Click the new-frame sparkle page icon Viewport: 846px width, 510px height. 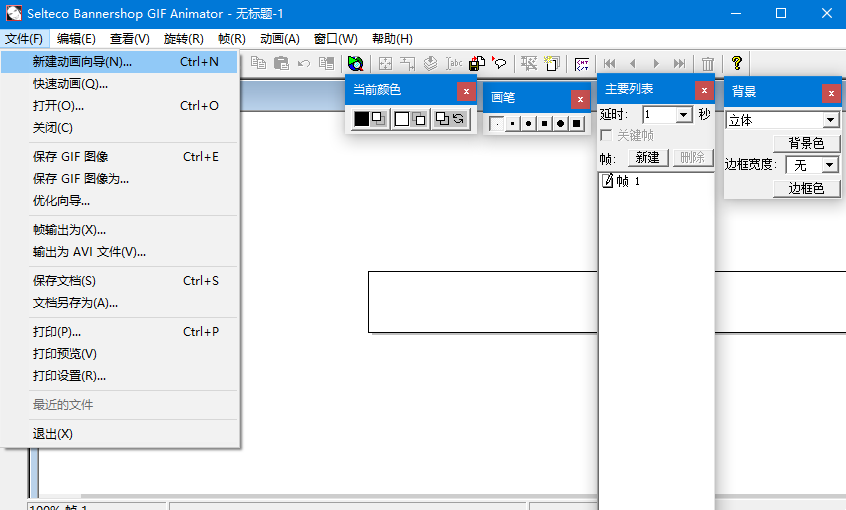[x=552, y=63]
